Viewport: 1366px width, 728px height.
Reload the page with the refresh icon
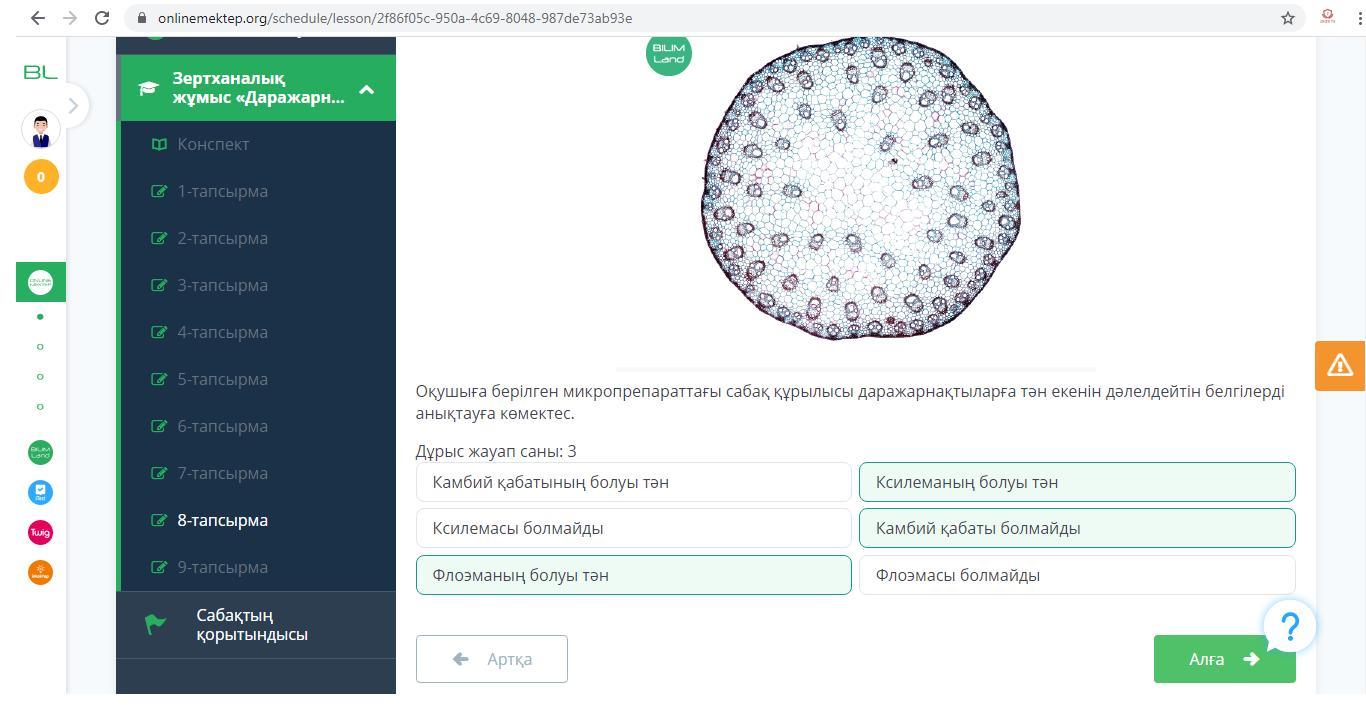(x=101, y=18)
